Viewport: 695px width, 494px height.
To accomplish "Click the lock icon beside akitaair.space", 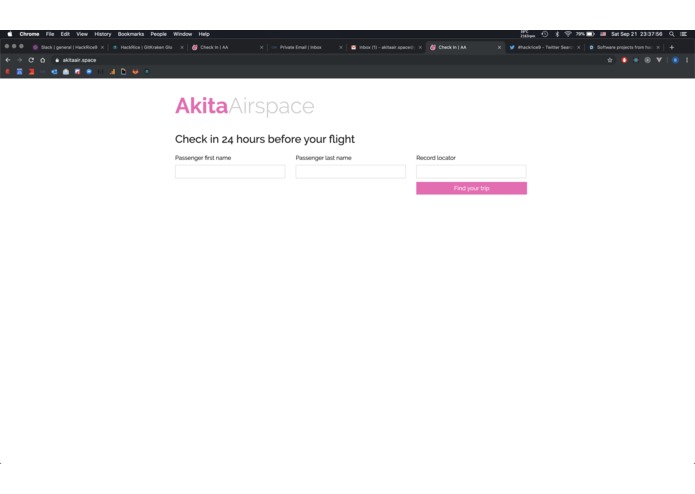I will 57,60.
